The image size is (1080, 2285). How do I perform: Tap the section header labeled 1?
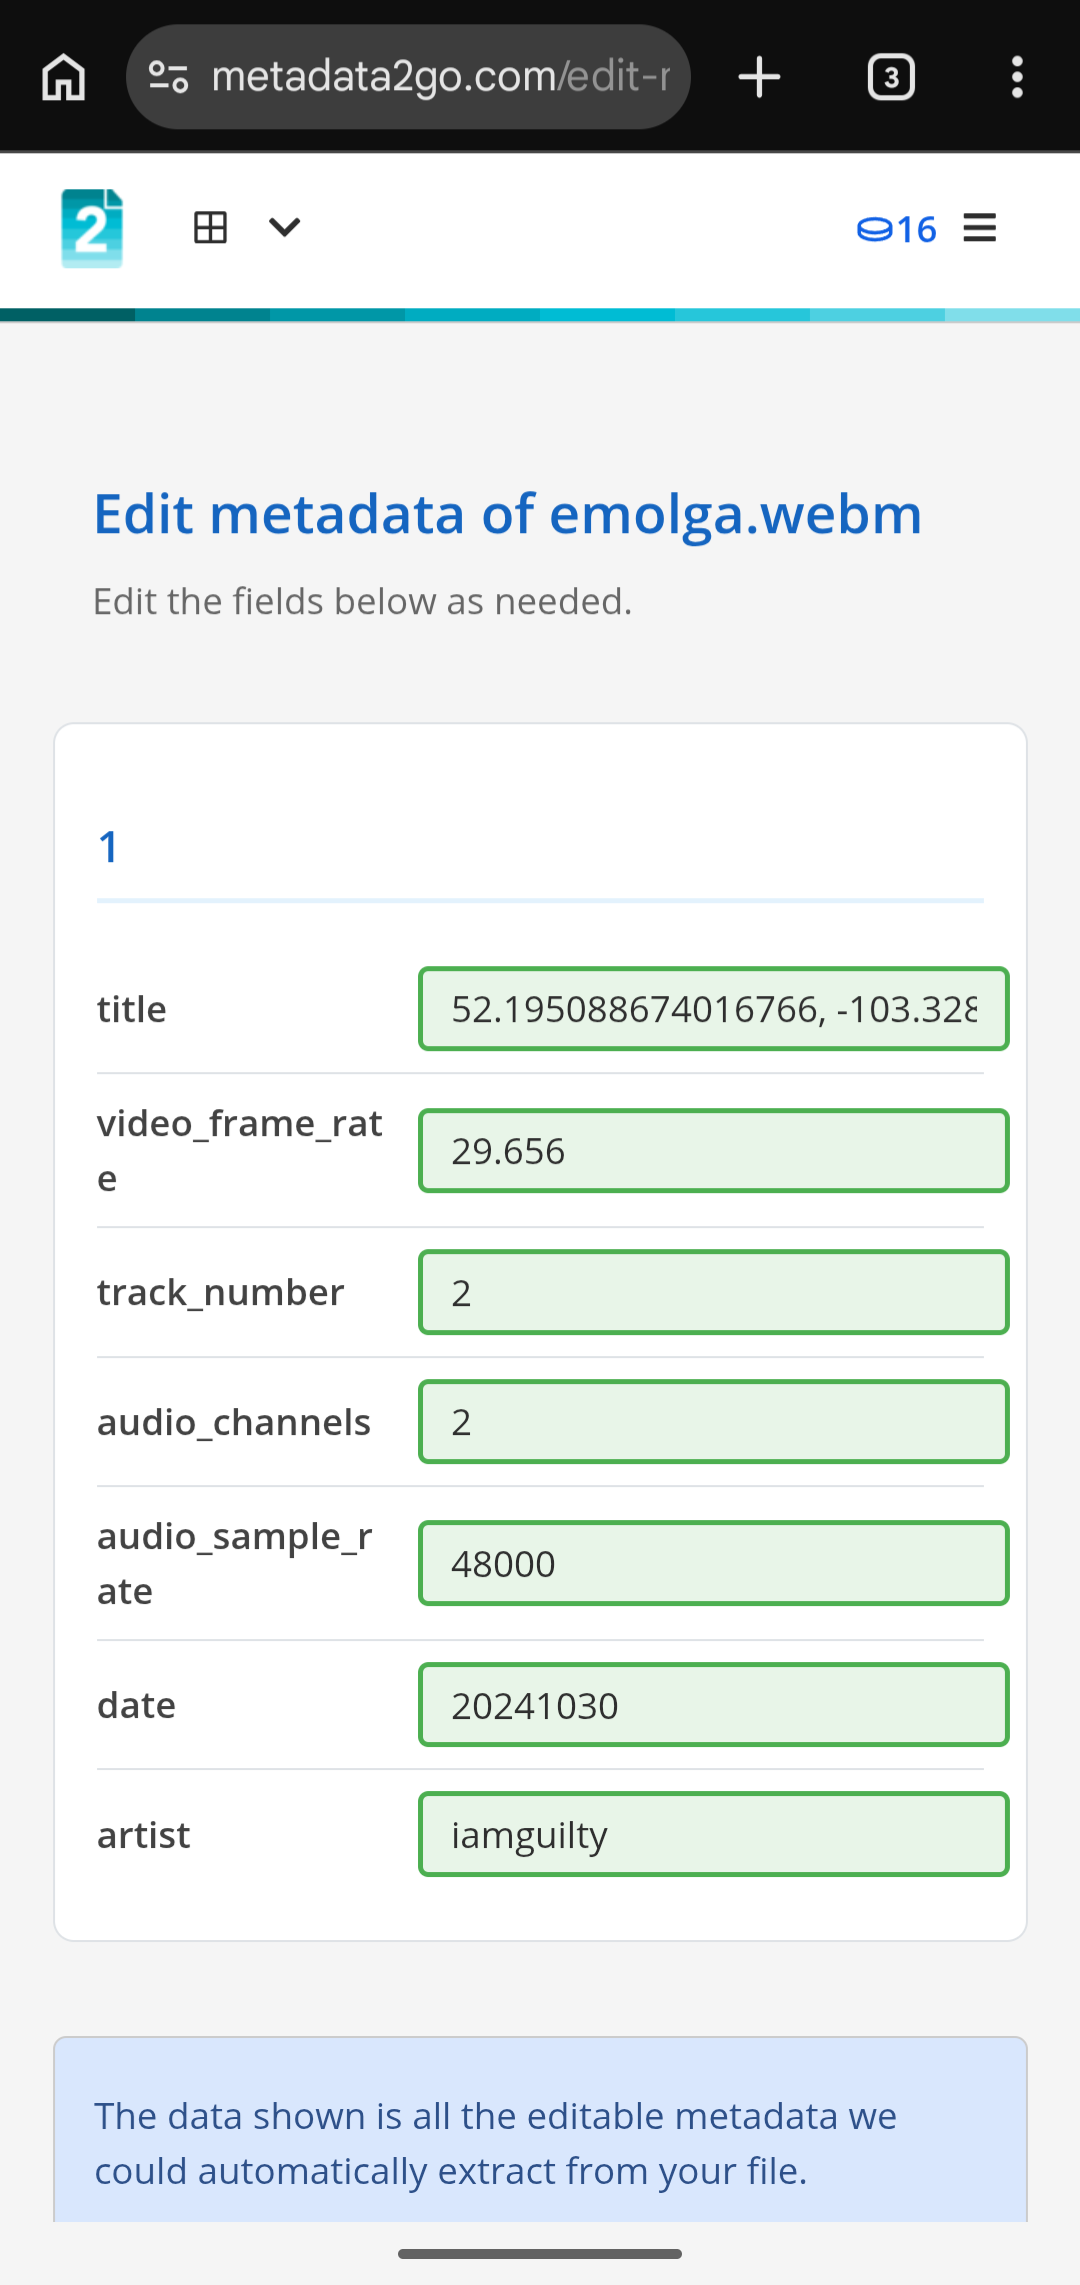click(109, 847)
